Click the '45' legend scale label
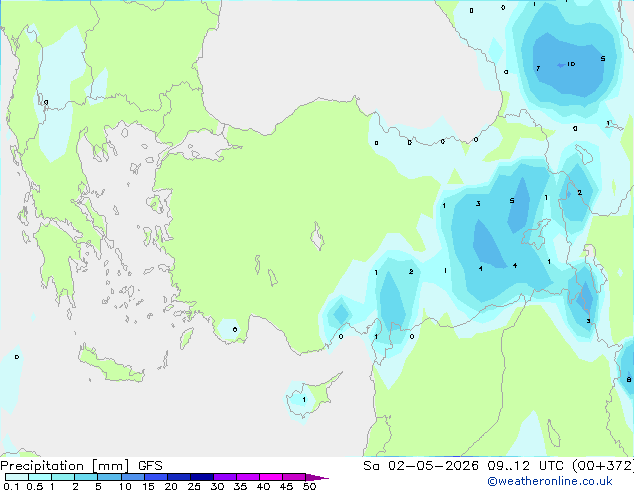 point(286,486)
